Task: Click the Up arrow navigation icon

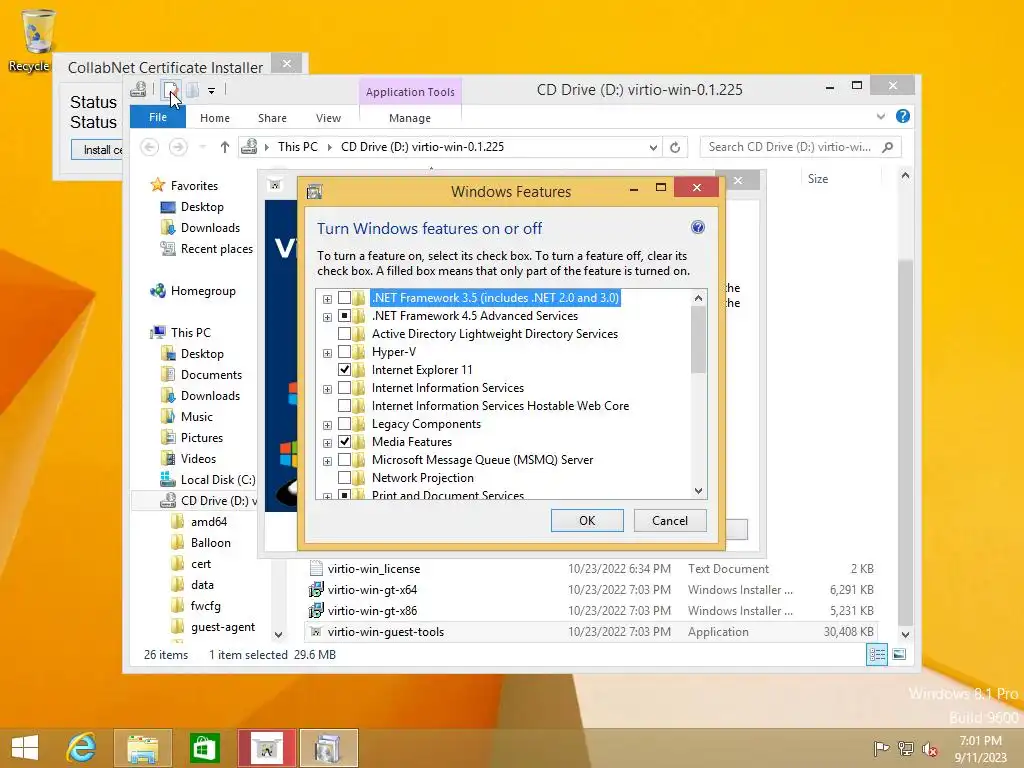Action: pyautogui.click(x=225, y=148)
